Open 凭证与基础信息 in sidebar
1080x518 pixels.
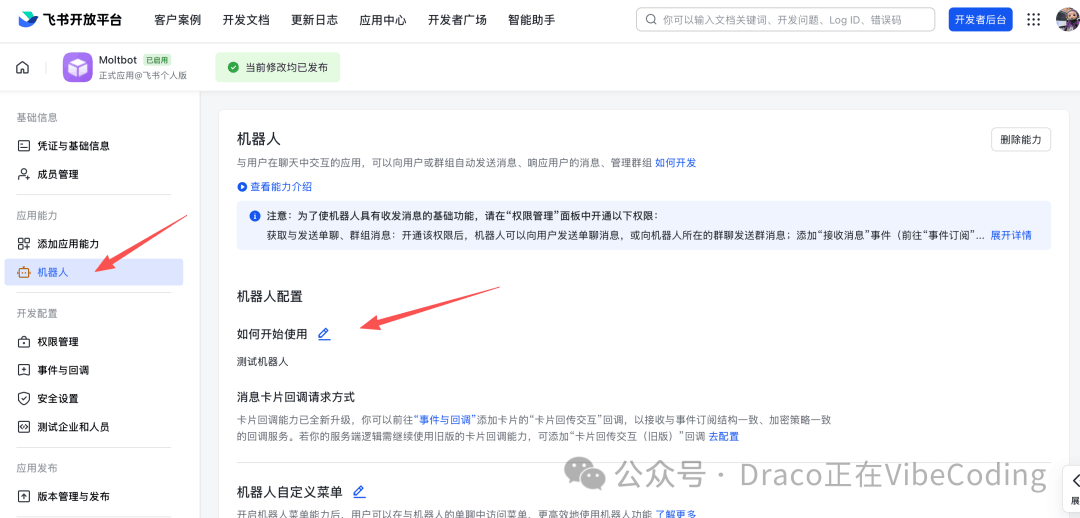coord(73,146)
